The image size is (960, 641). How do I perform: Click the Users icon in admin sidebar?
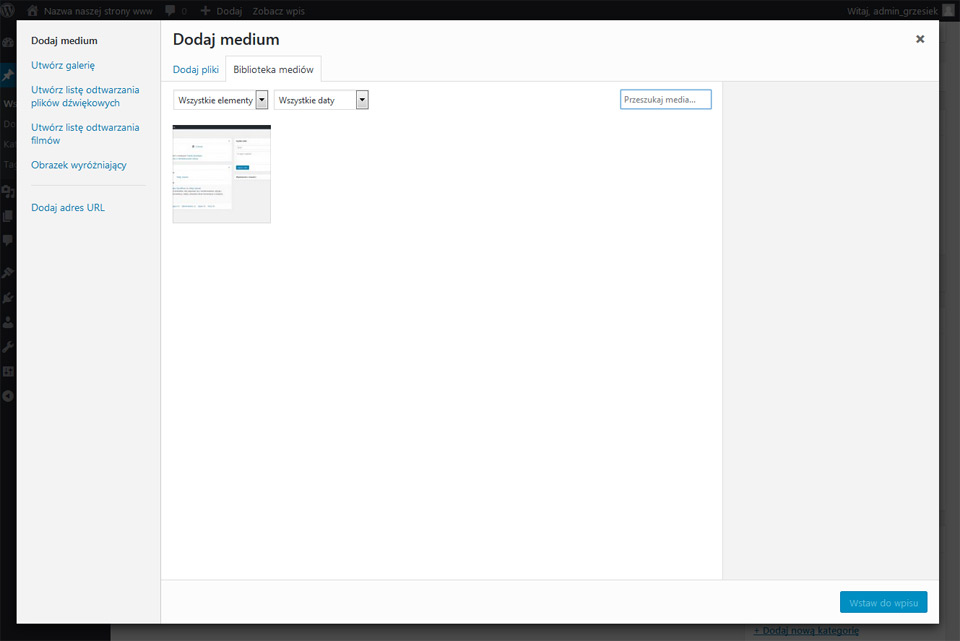point(8,321)
